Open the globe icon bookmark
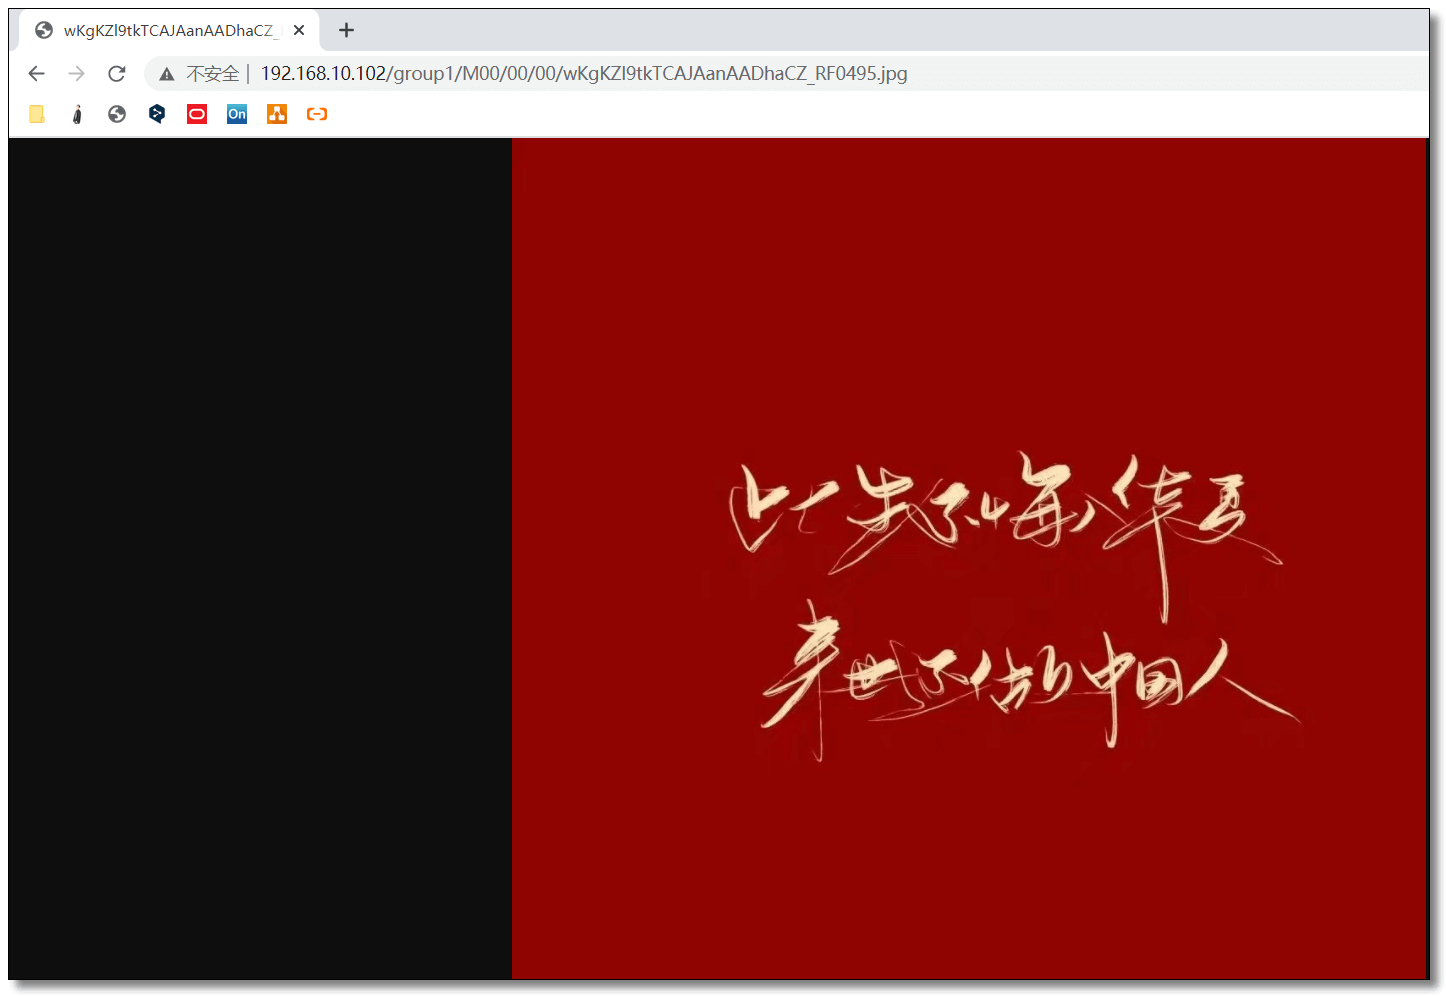 coord(117,114)
